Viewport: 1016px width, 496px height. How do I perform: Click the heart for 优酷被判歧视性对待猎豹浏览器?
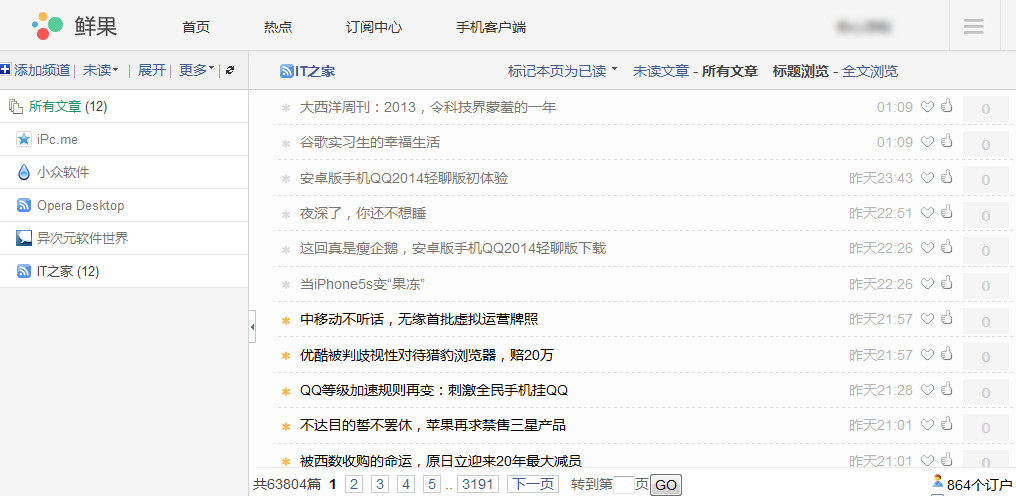coord(927,354)
